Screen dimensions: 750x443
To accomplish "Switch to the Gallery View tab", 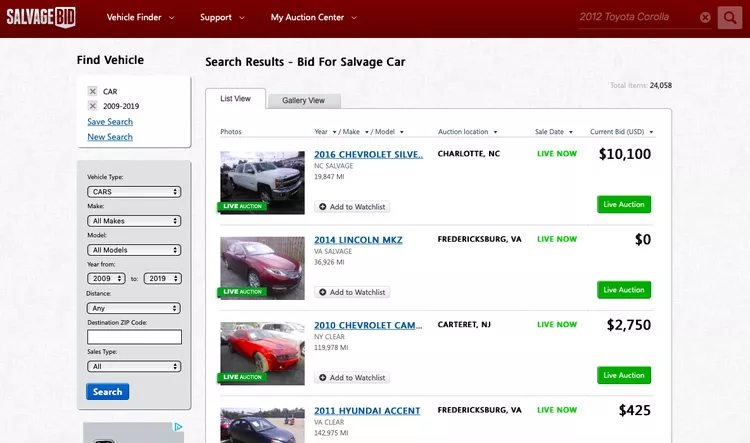I will click(303, 100).
